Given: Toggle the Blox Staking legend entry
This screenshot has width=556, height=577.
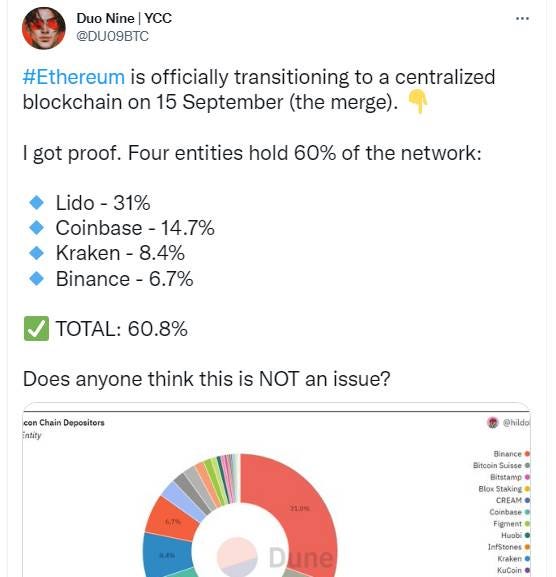Looking at the screenshot, I should 504,489.
